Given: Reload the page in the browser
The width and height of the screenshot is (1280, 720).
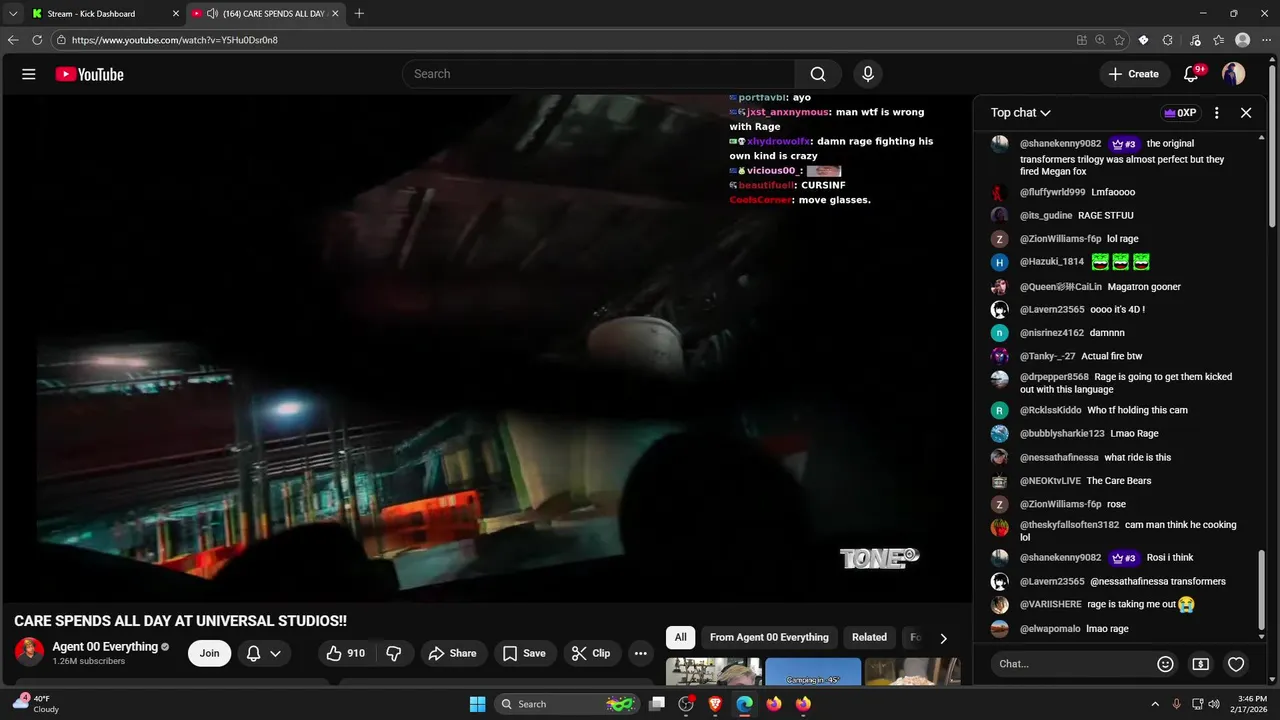Looking at the screenshot, I should pos(37,40).
